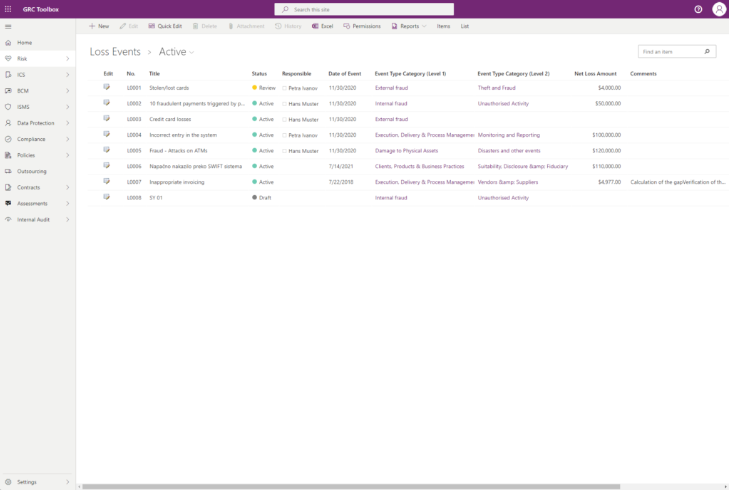
Task: Click the Contracts document icon
Action: pos(8,187)
